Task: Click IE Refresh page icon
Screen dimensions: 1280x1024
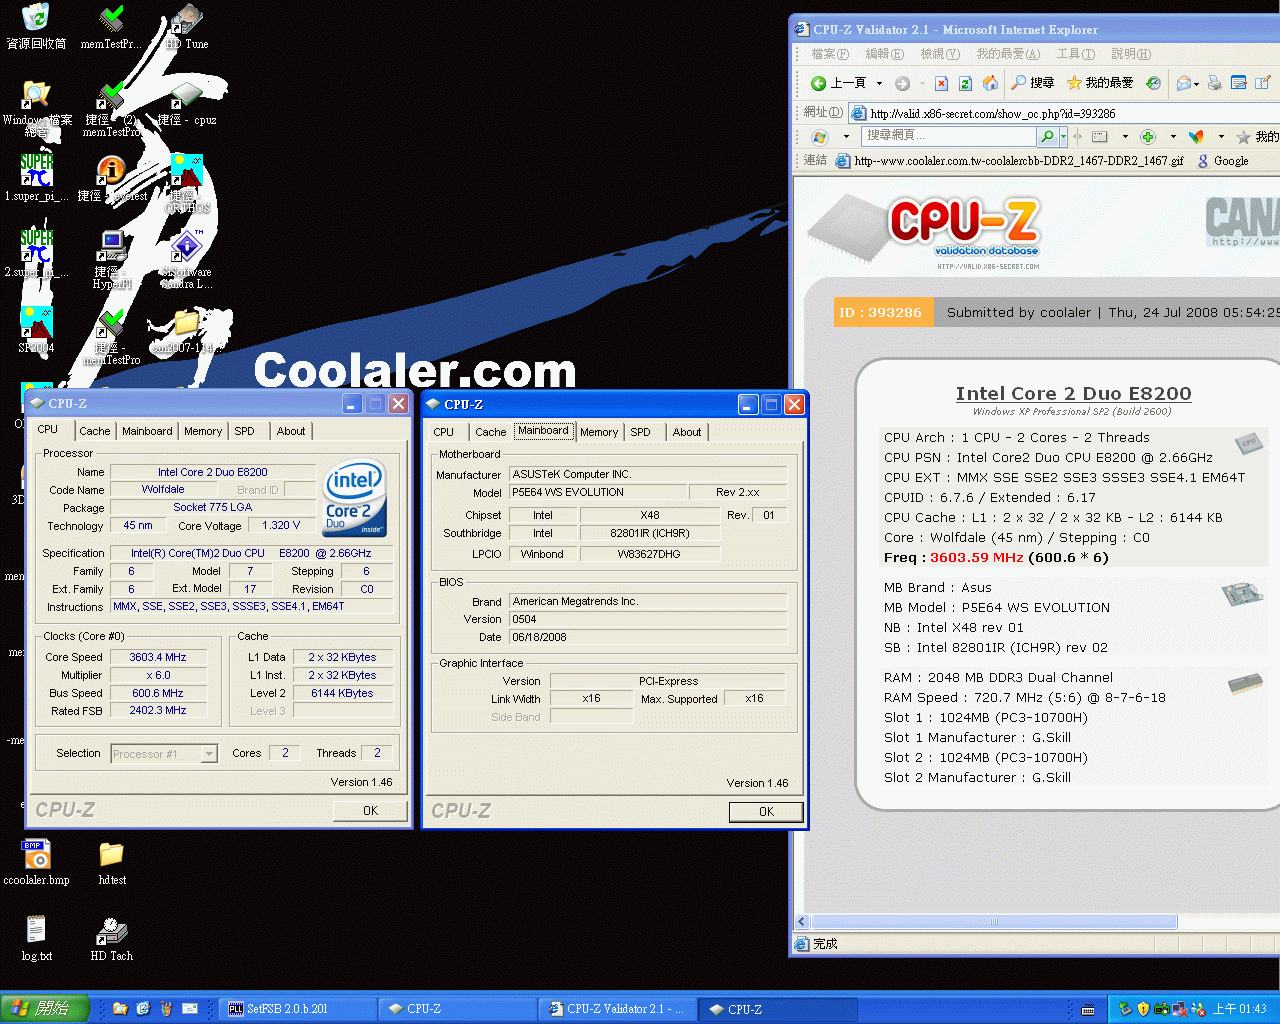Action: [965, 83]
